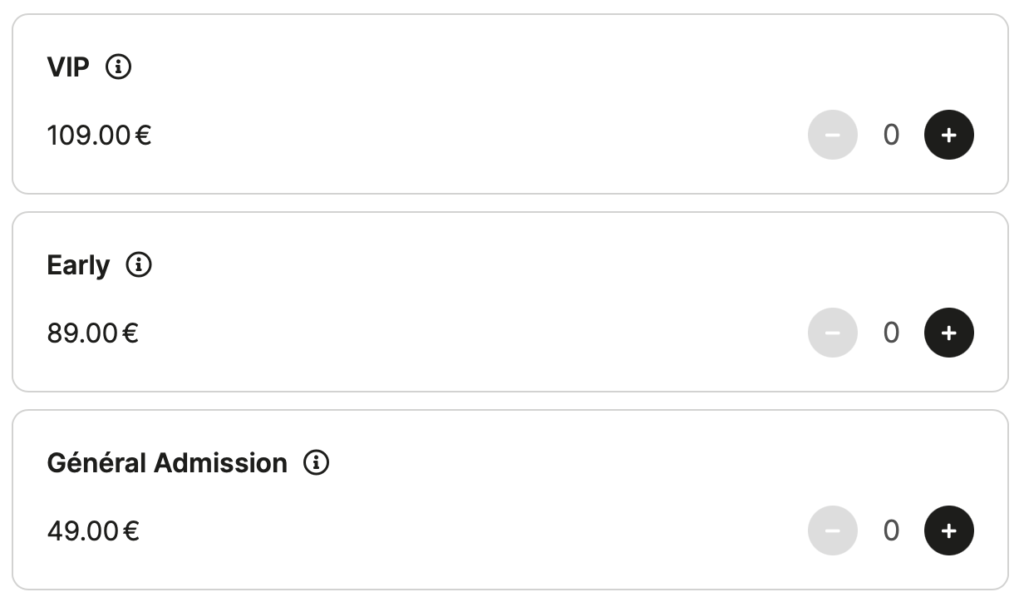Show info for the Early ticket
This screenshot has height=602, width=1024.
pyautogui.click(x=139, y=265)
